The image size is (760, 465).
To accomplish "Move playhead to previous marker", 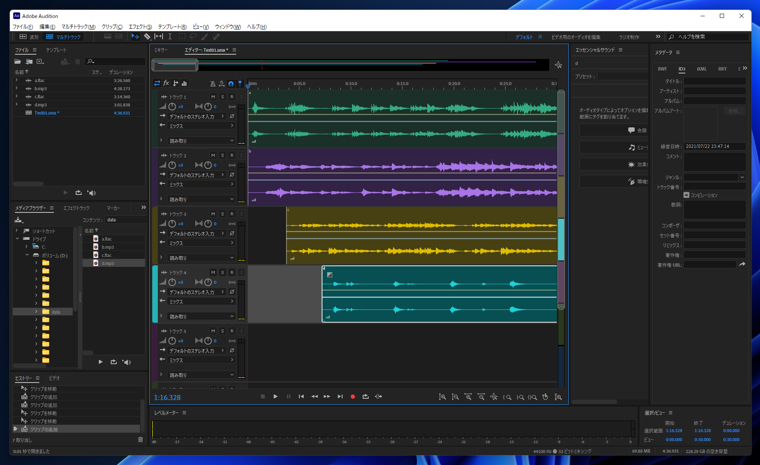I will click(301, 397).
